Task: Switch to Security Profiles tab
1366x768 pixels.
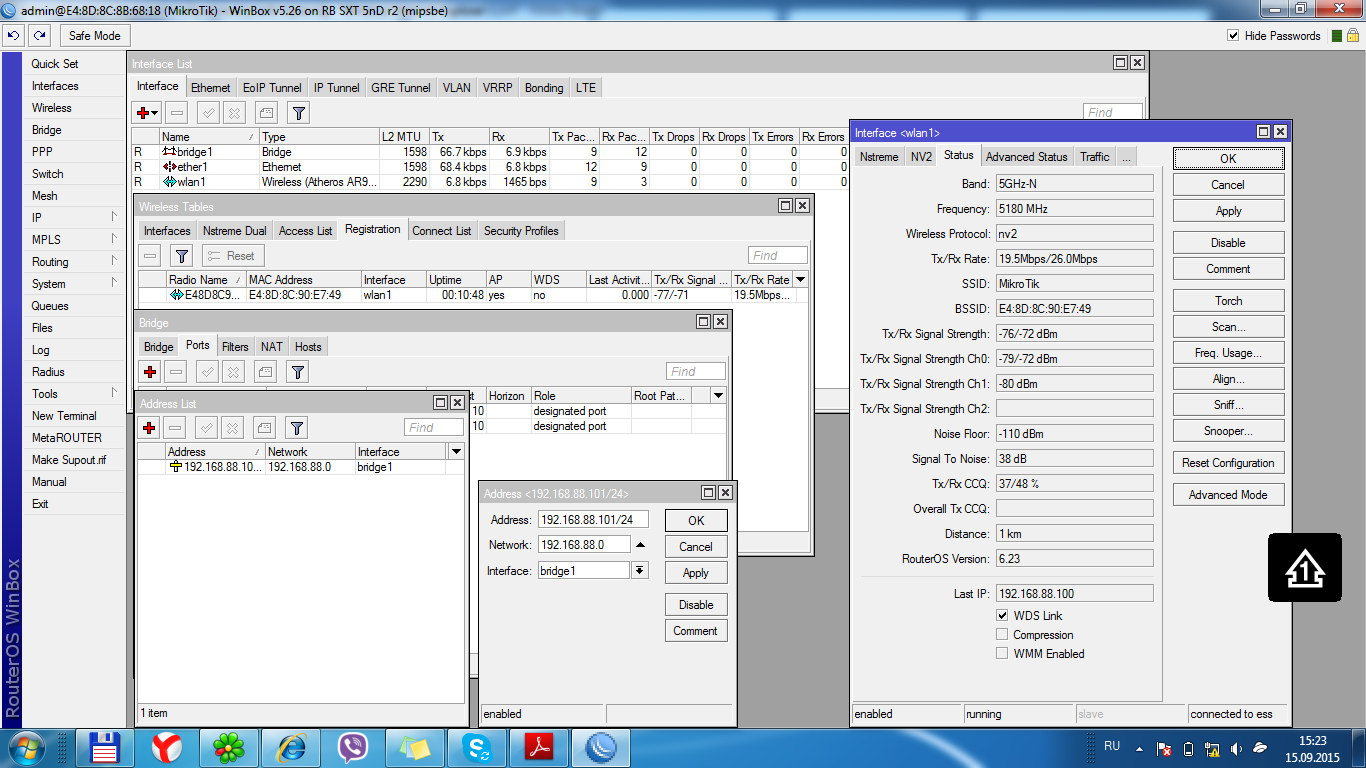Action: click(521, 231)
